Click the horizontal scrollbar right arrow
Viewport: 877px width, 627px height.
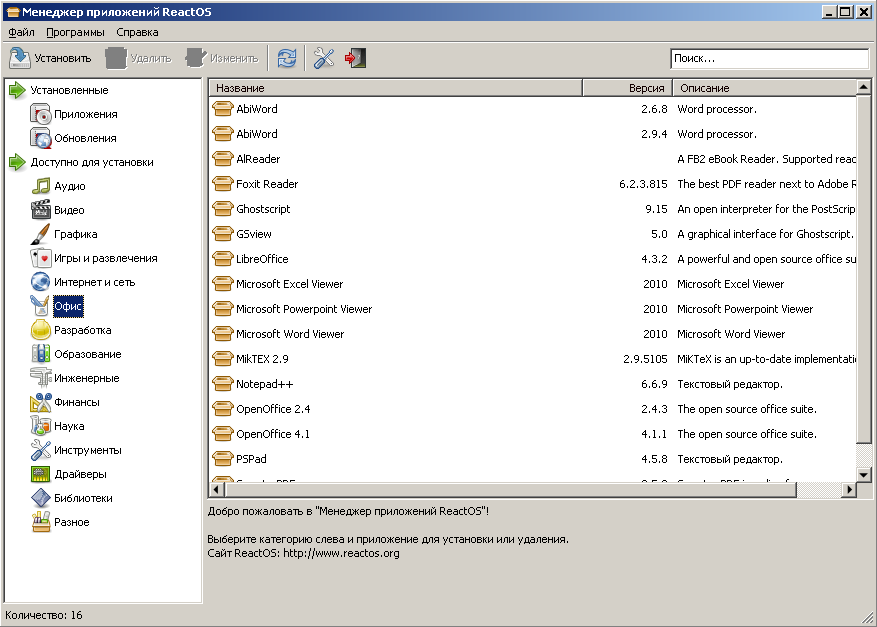tap(850, 489)
